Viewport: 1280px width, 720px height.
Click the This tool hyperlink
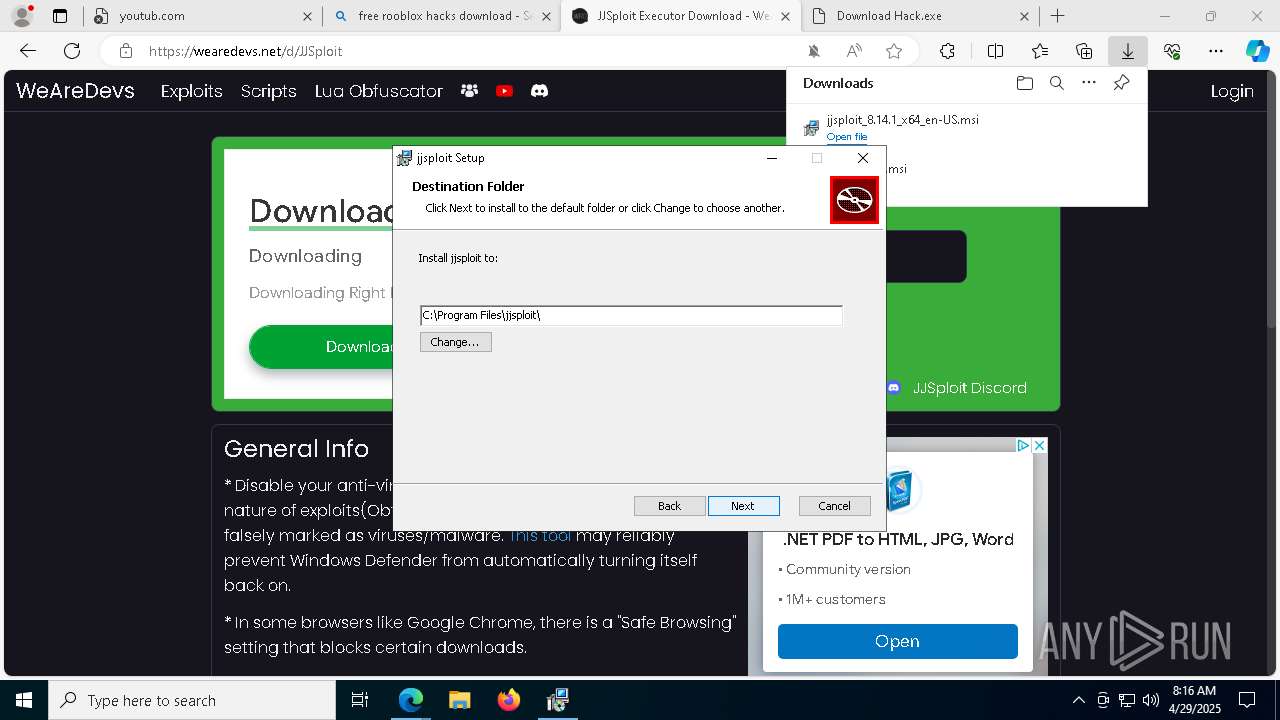point(540,536)
